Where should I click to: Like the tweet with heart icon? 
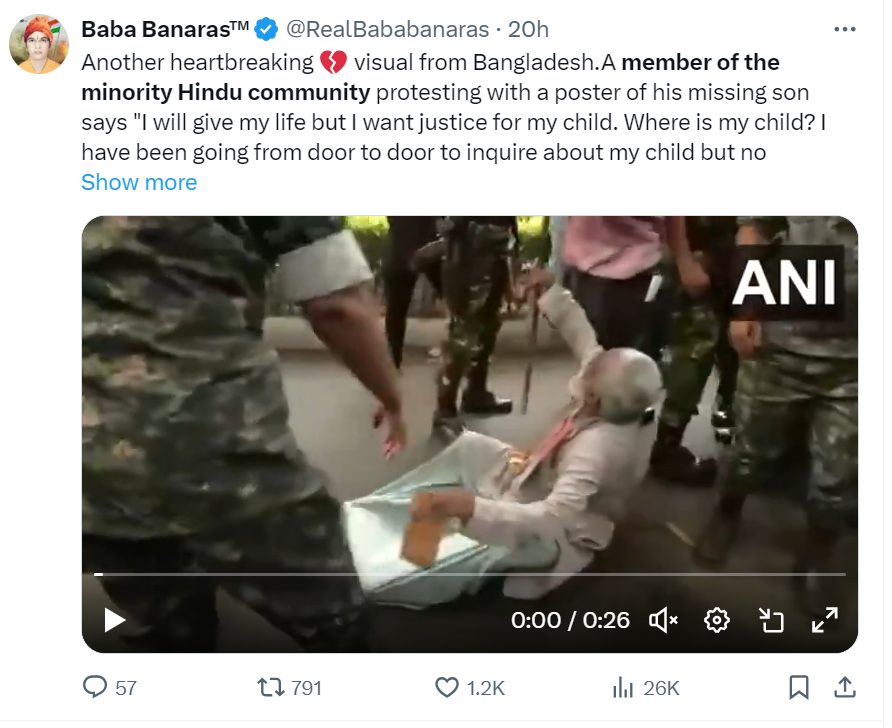click(x=447, y=687)
